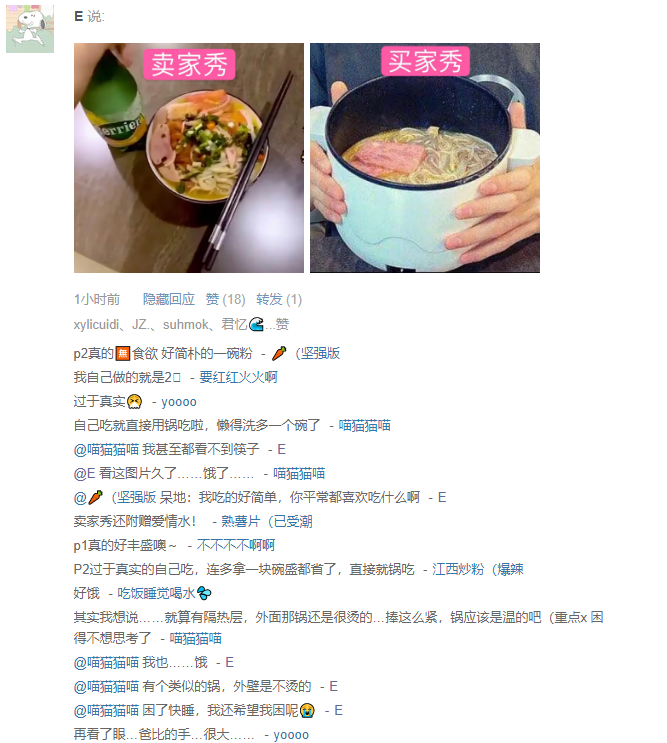Click the Snoopy avatar picture
This screenshot has width=667, height=743.
pyautogui.click(x=30, y=28)
